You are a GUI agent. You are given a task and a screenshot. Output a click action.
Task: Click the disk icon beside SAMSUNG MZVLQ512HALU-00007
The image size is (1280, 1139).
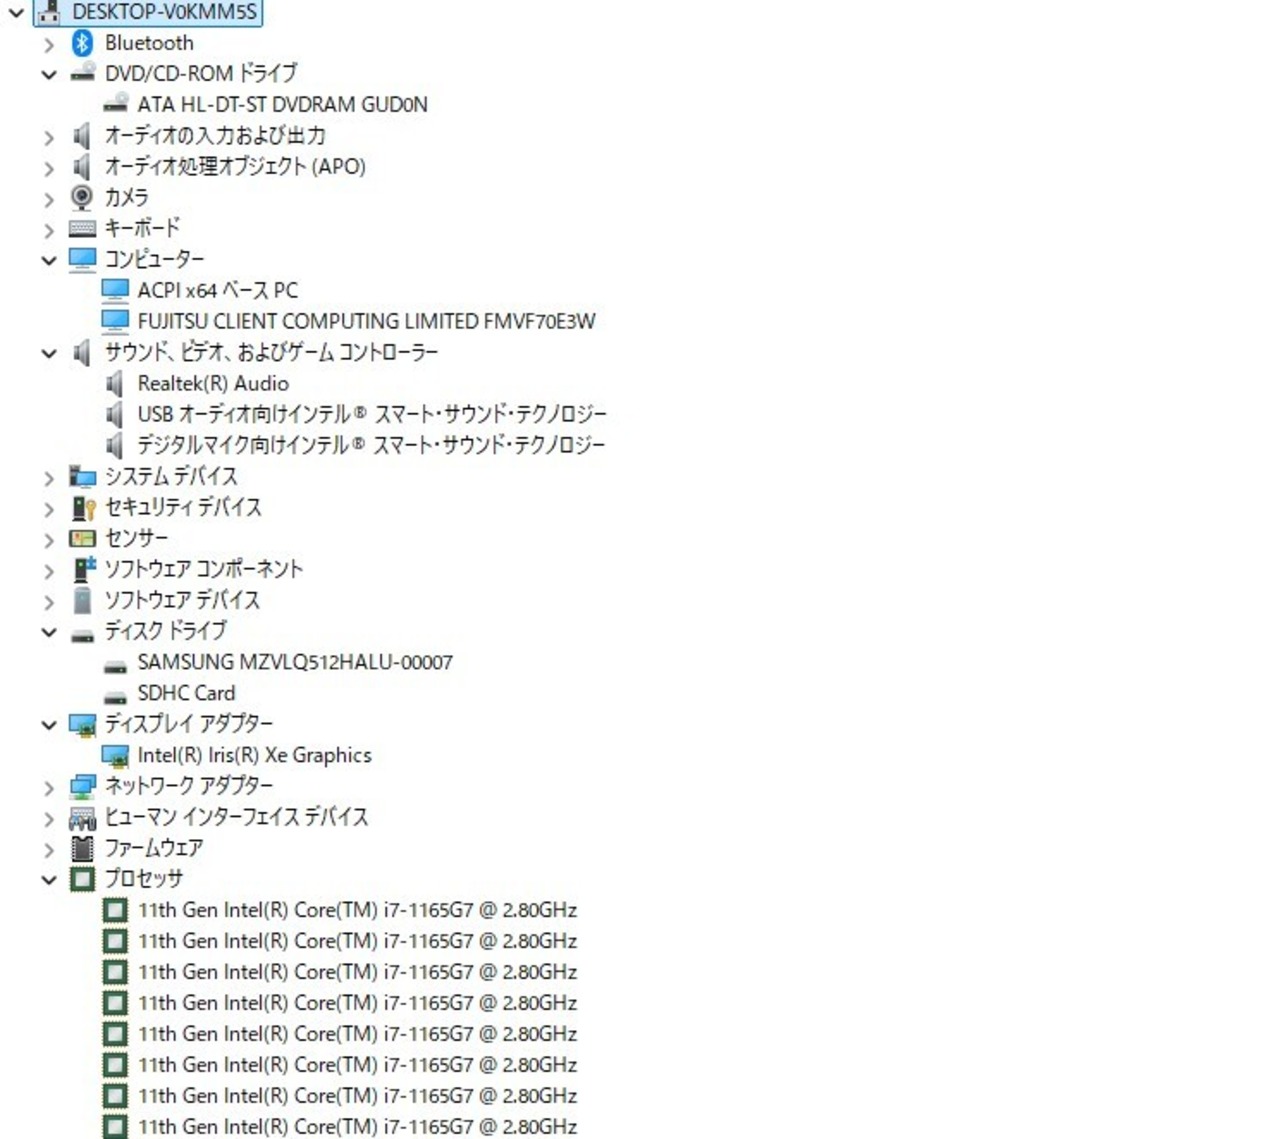click(x=115, y=665)
